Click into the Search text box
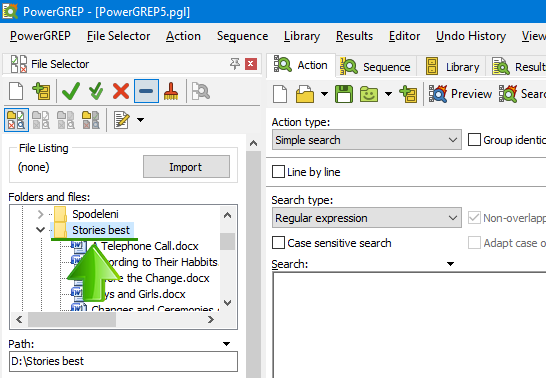546x378 pixels. tap(409, 325)
